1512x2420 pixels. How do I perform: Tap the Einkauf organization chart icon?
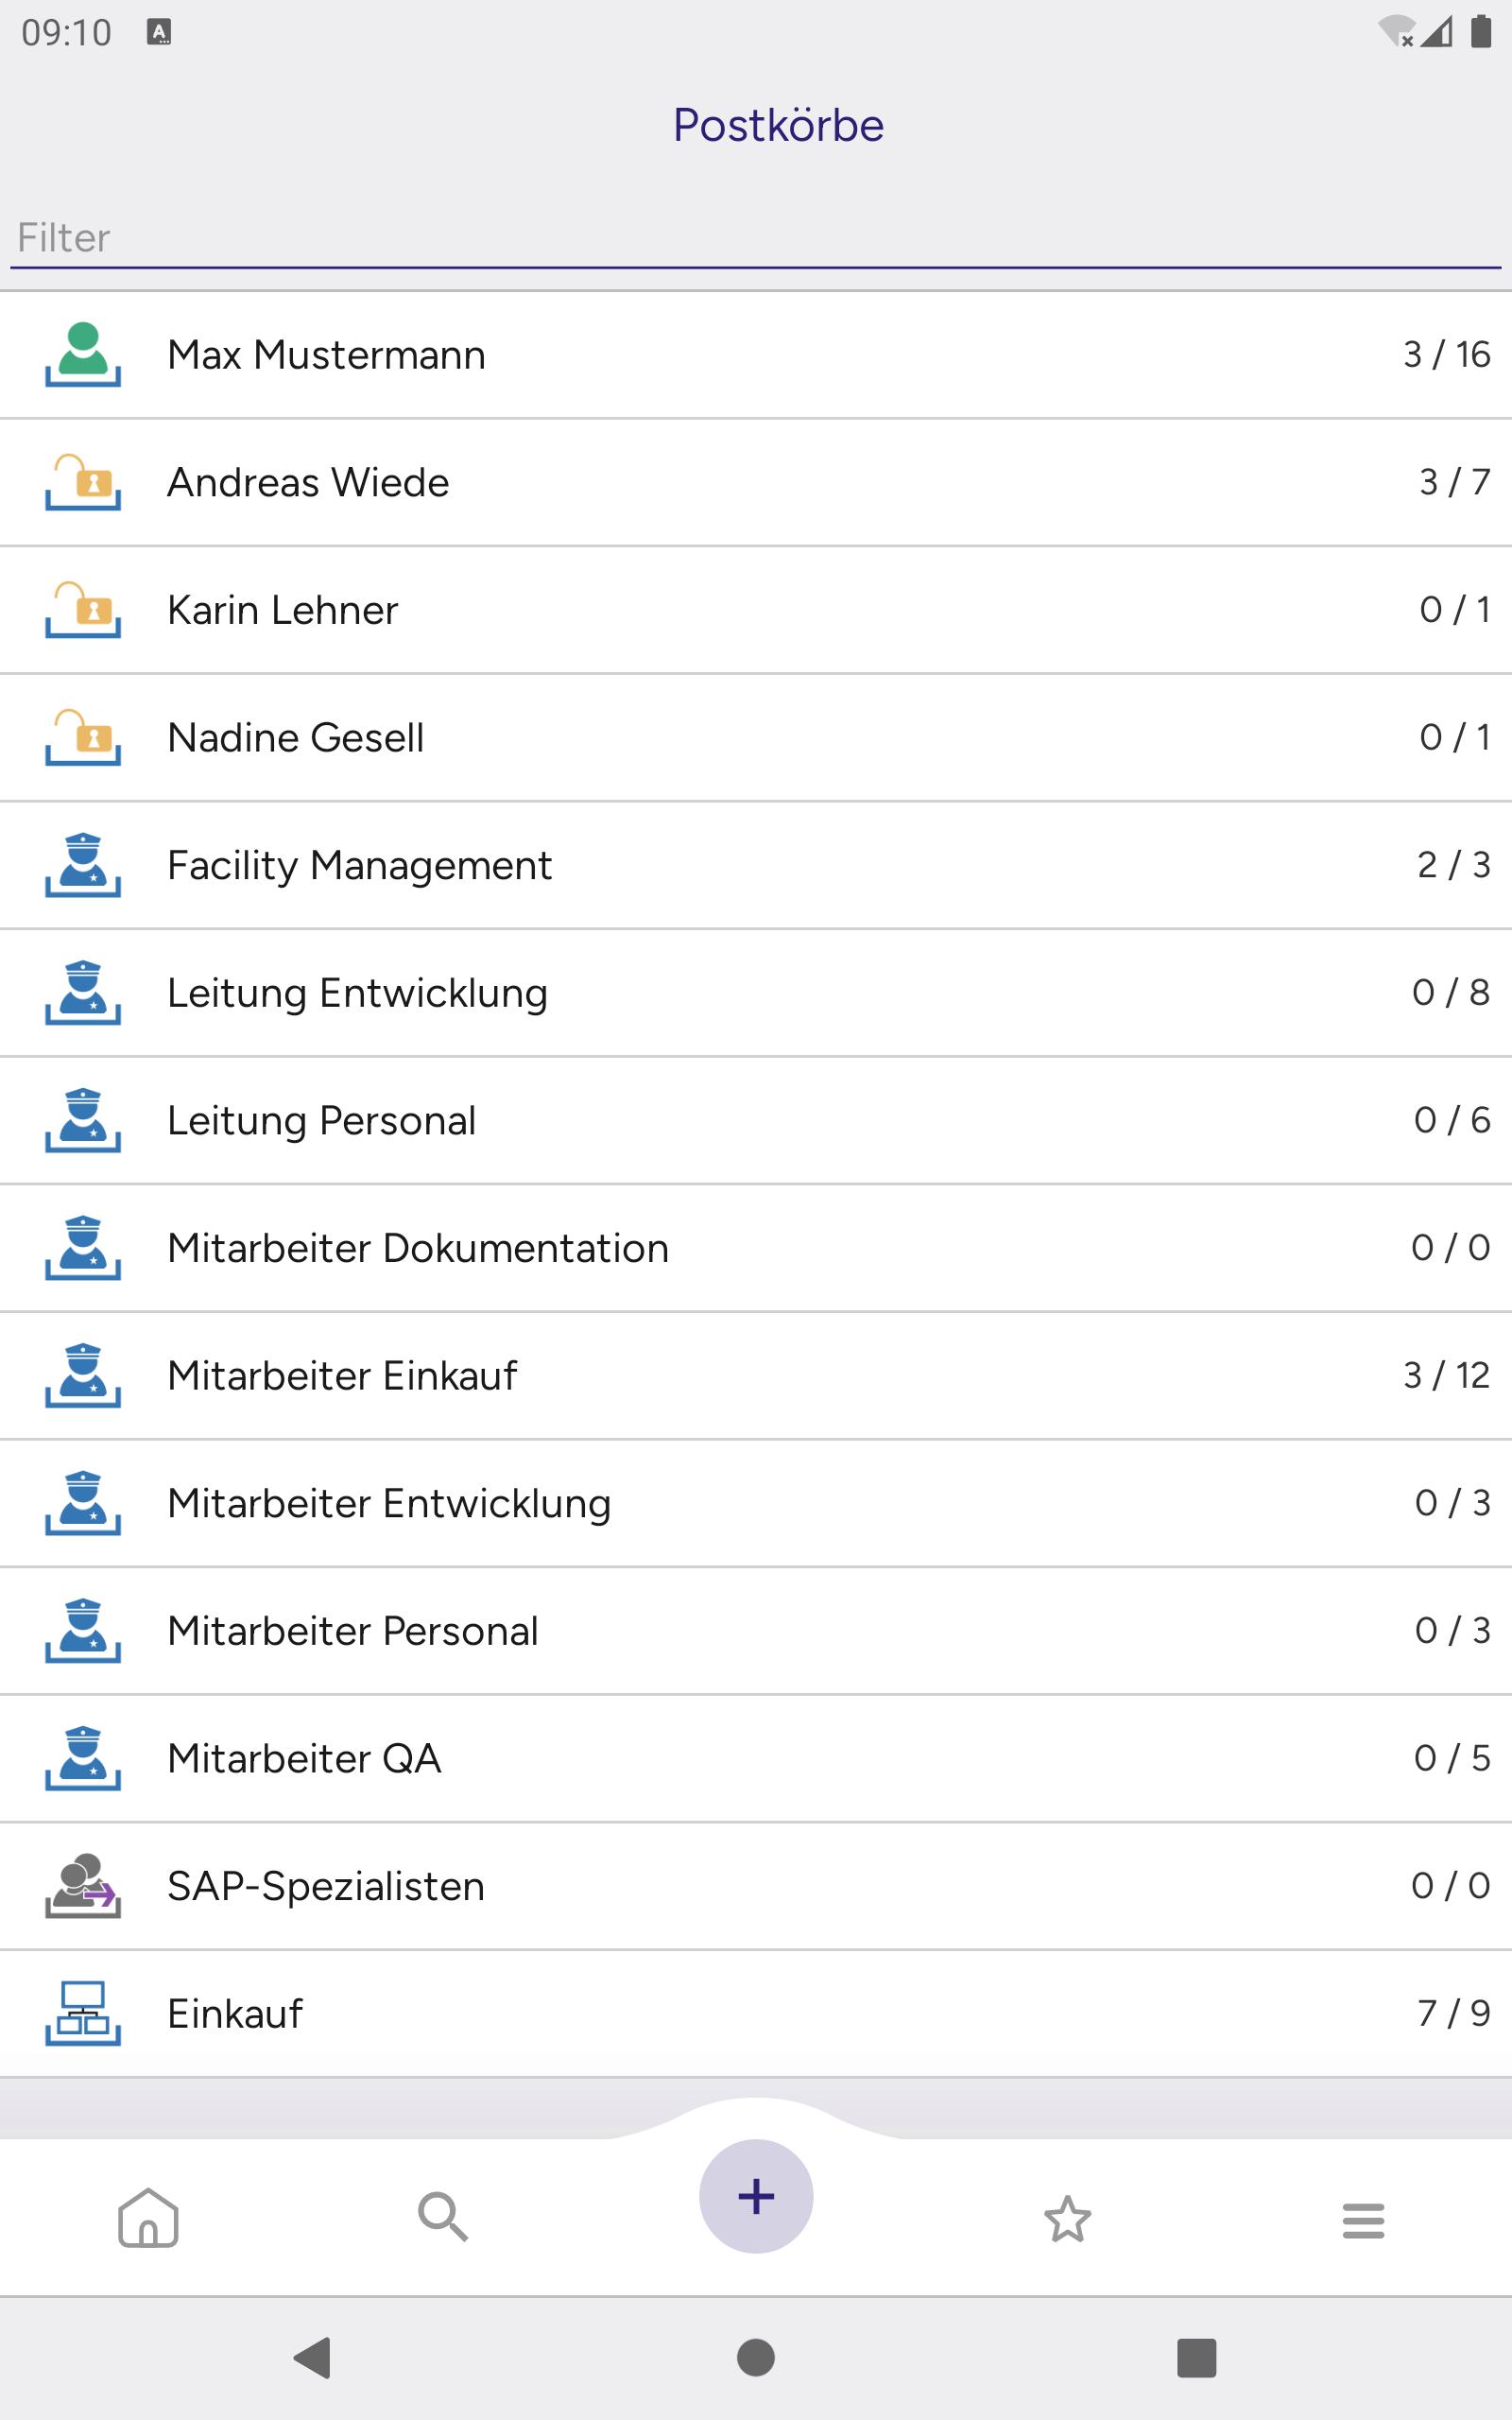(83, 2013)
